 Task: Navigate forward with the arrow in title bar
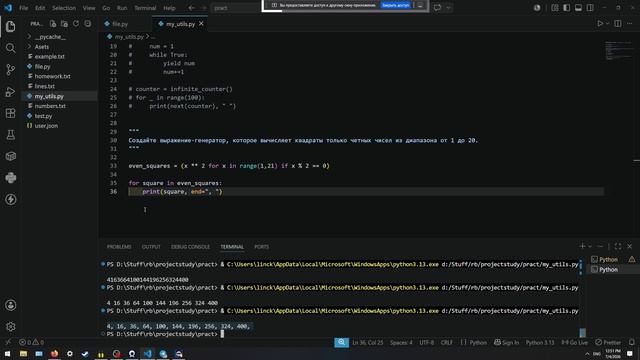click(204, 7)
